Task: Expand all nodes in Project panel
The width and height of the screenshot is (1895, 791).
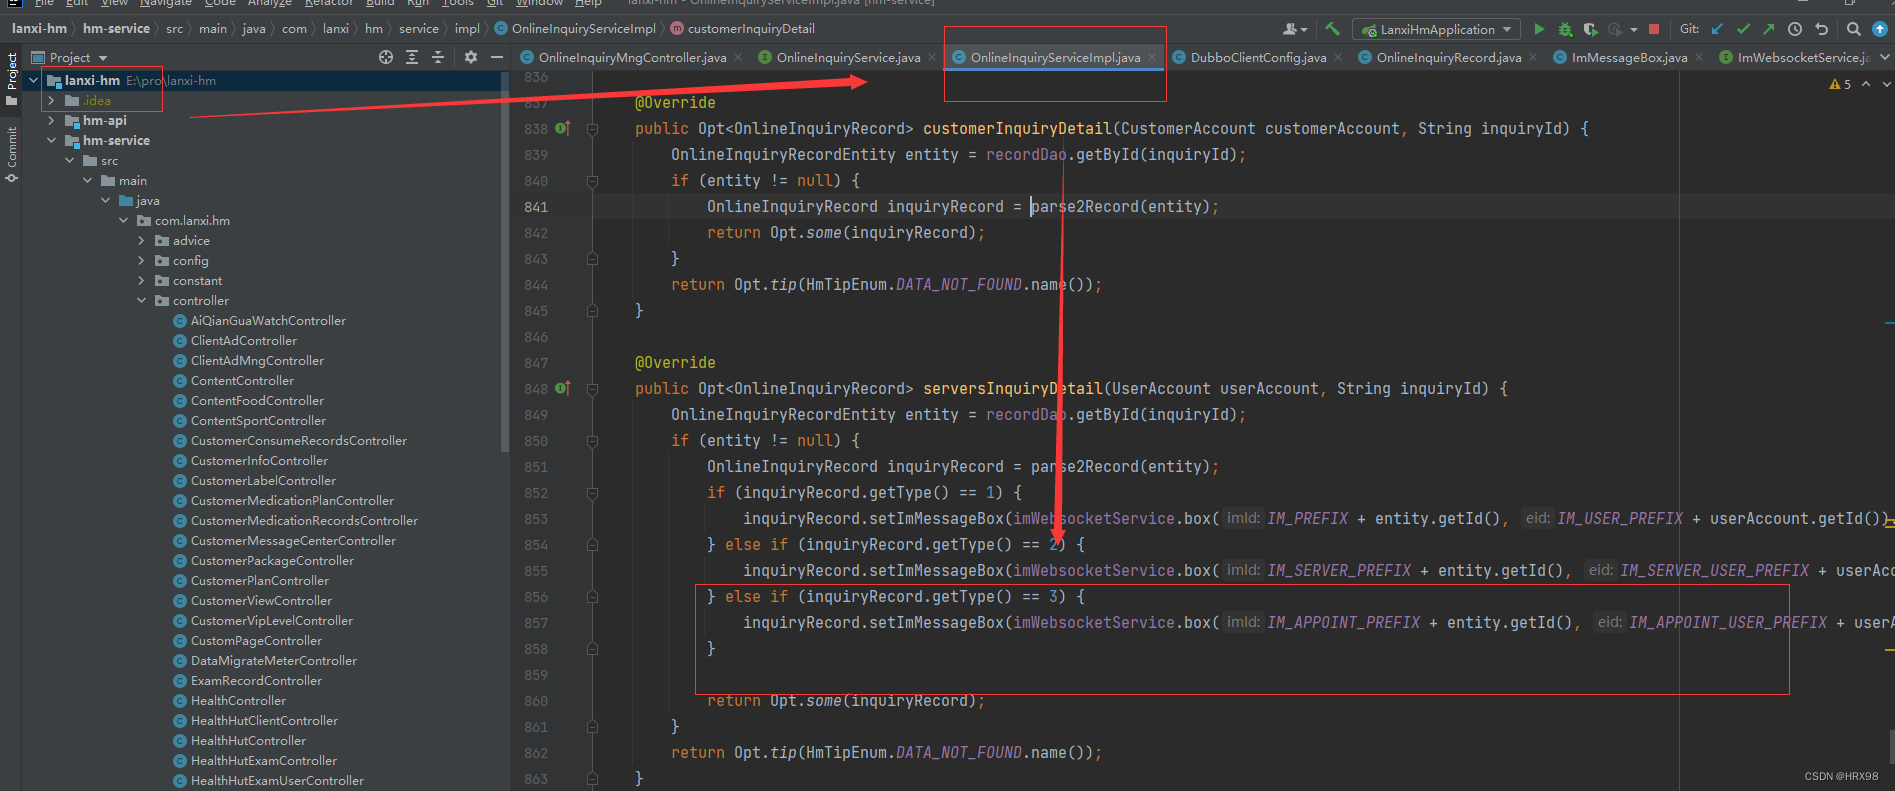Action: pyautogui.click(x=412, y=57)
